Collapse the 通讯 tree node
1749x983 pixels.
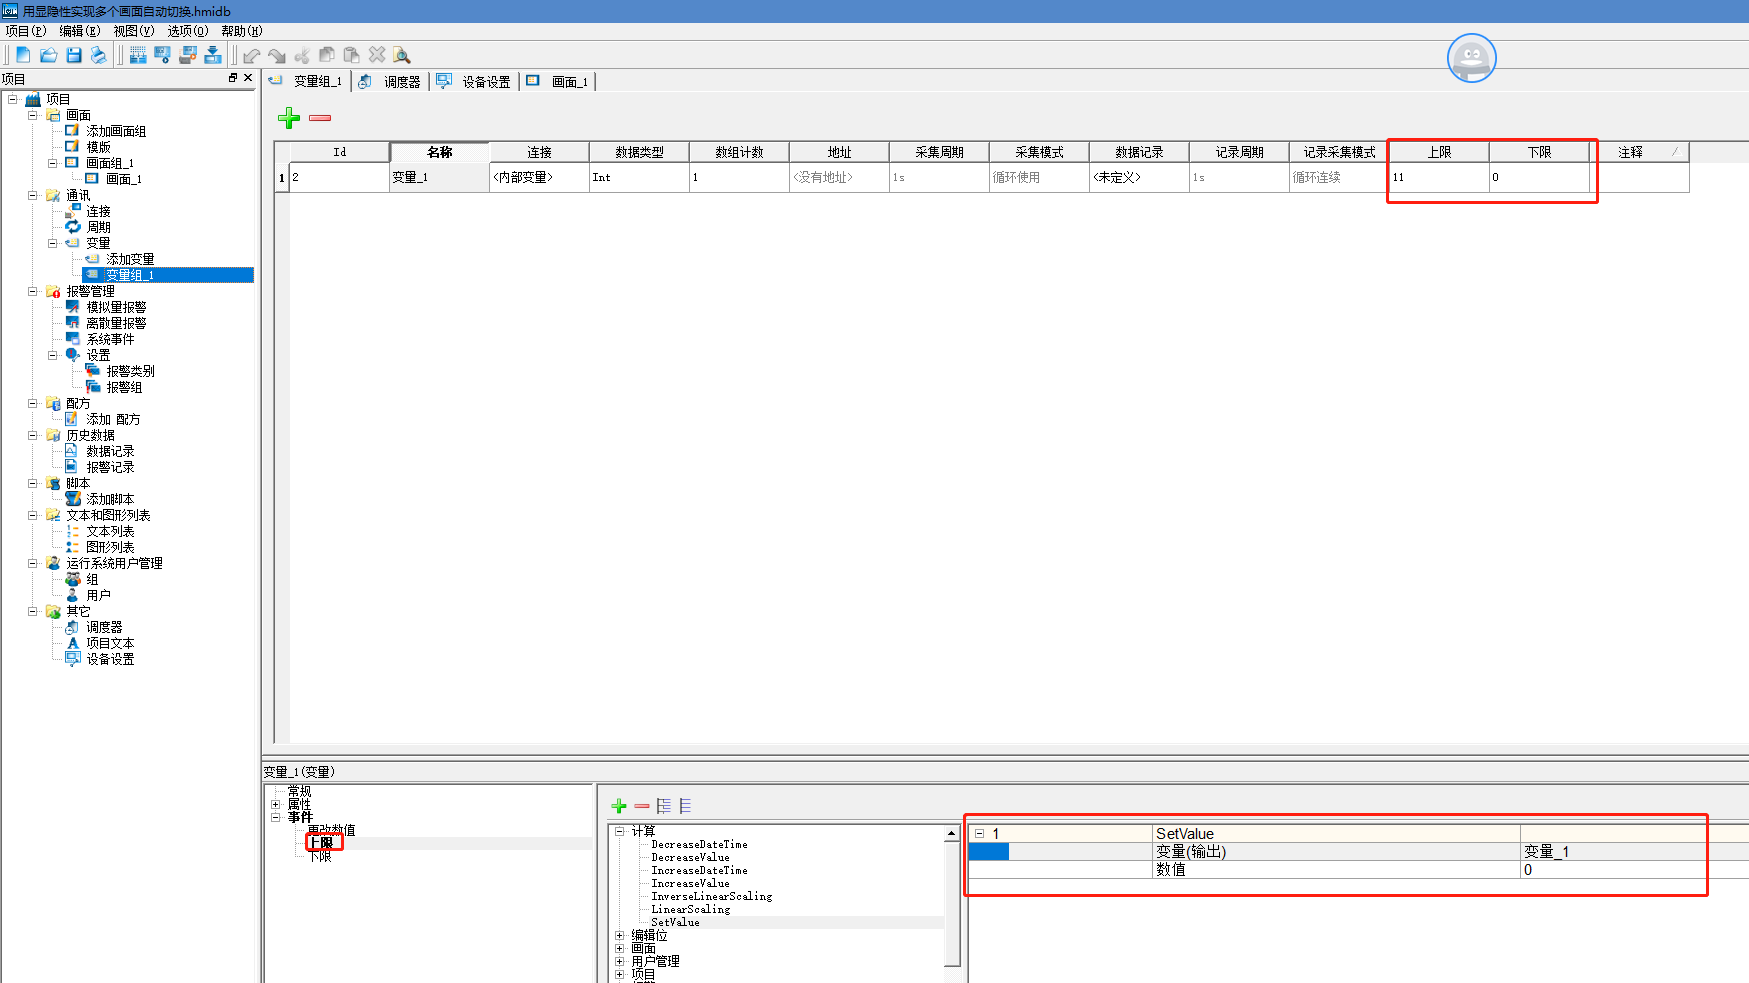coord(33,195)
